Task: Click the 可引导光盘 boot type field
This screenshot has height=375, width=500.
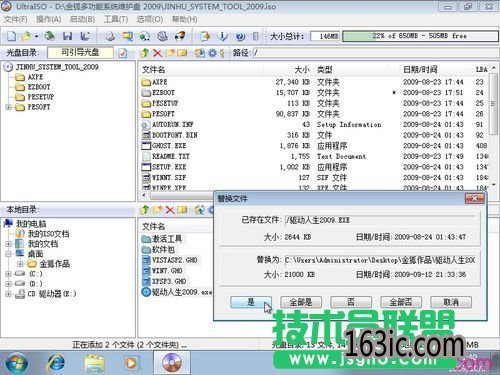Action: [x=80, y=53]
